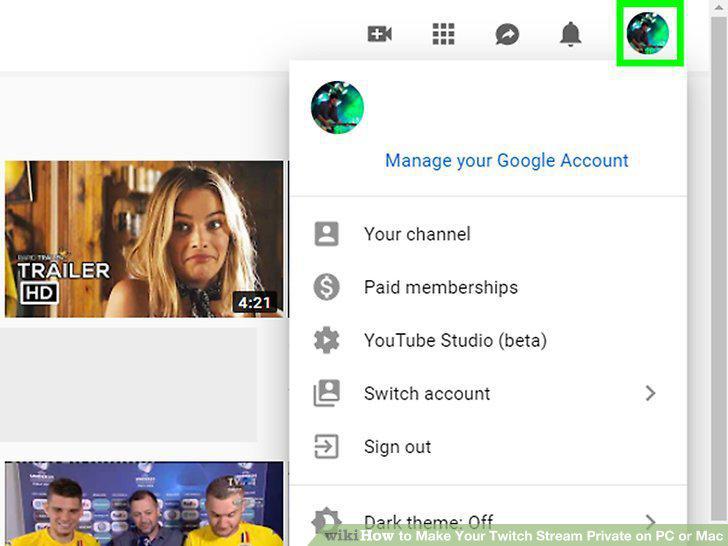Choose Sign out from the menu
This screenshot has height=546, width=728.
tap(488, 447)
